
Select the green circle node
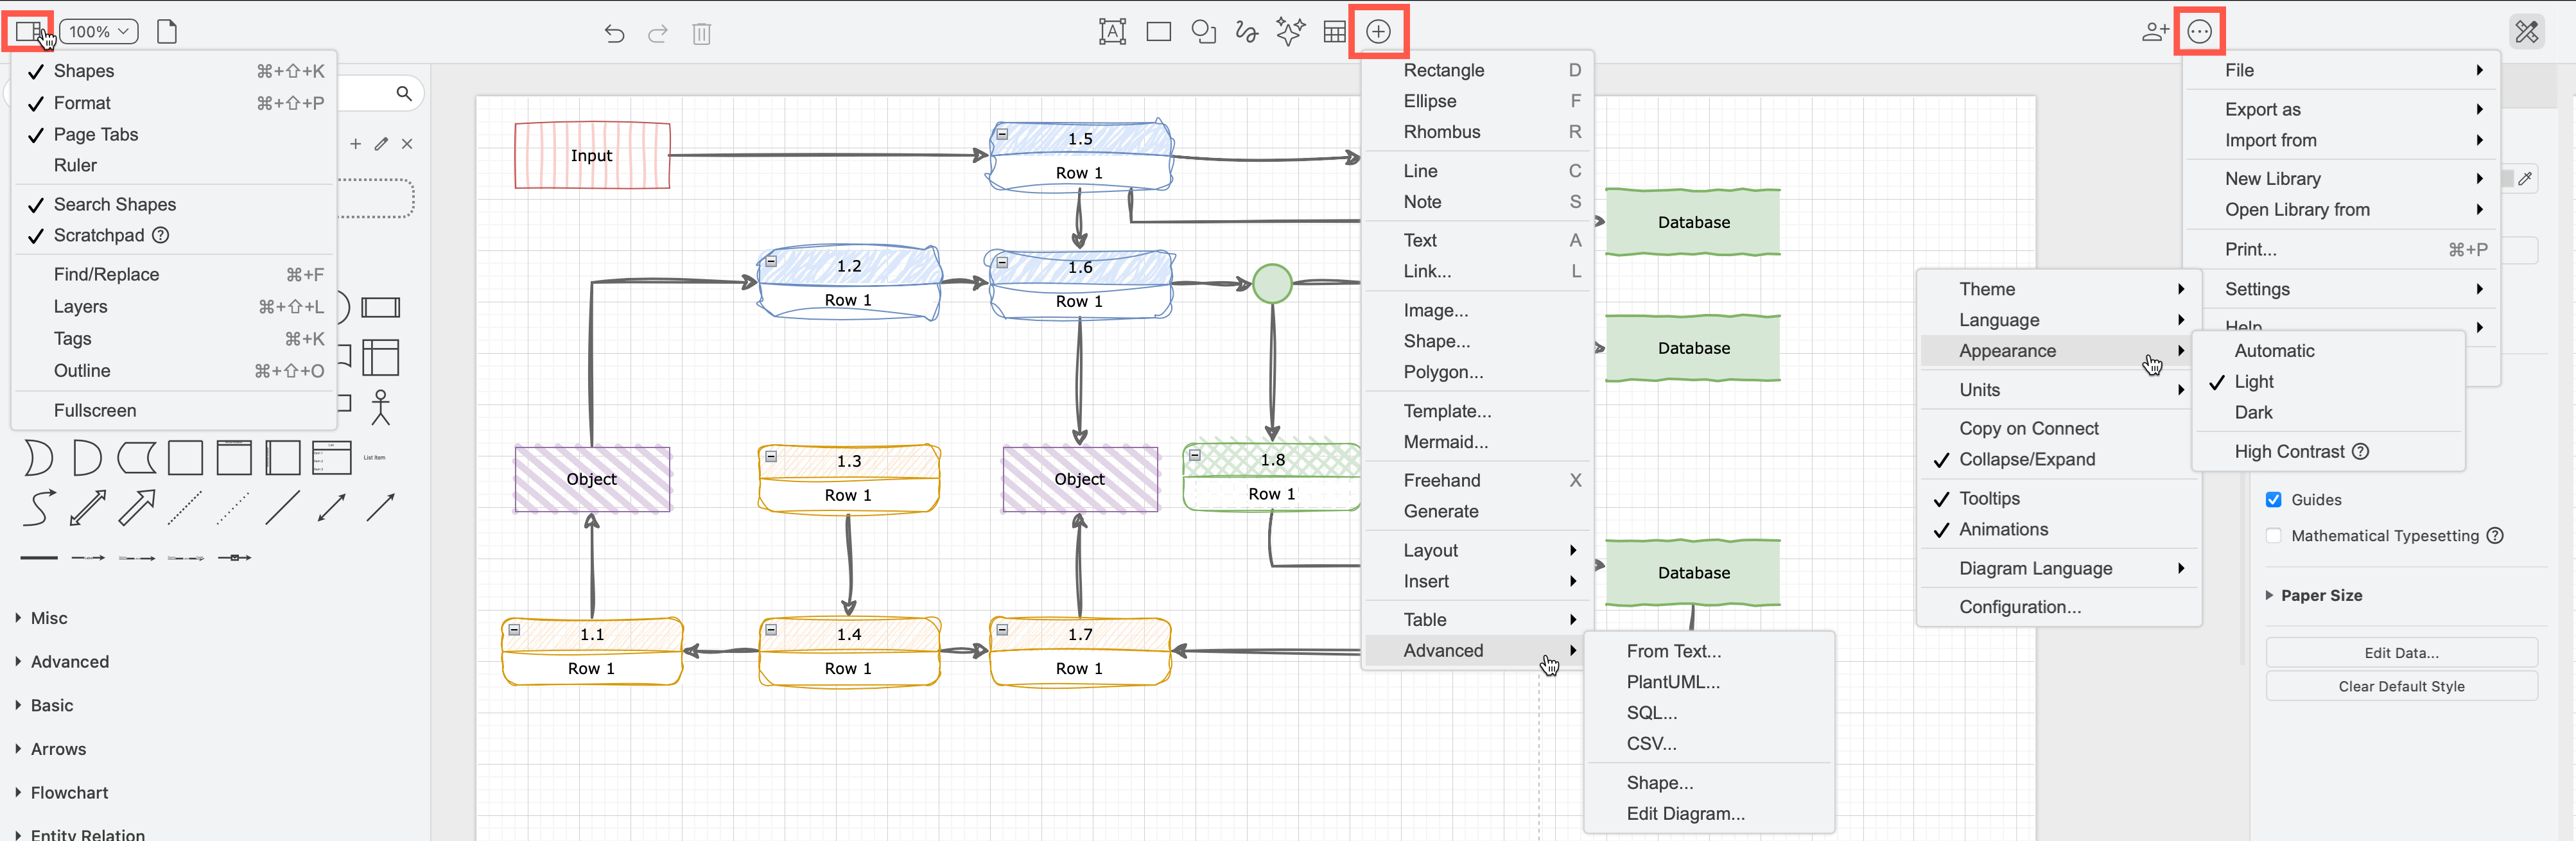click(1272, 283)
